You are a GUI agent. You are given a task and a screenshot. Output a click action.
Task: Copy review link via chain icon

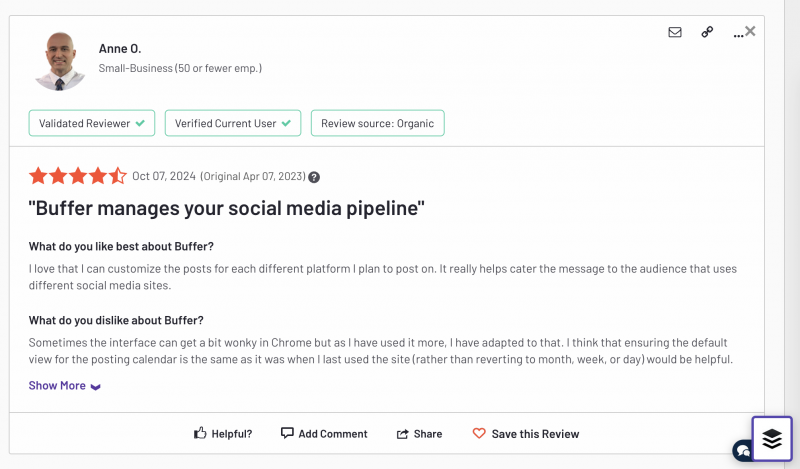click(707, 32)
